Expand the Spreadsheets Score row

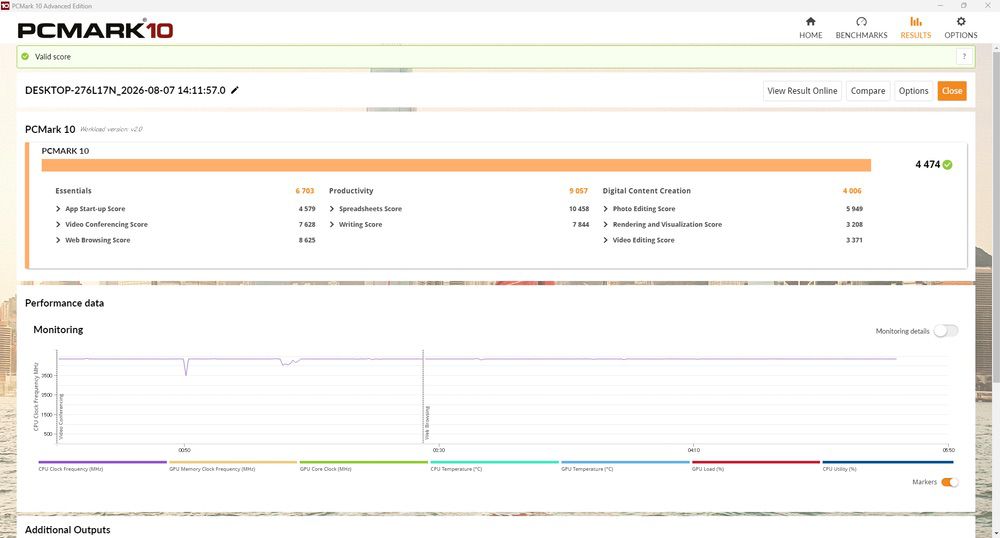coord(365,209)
